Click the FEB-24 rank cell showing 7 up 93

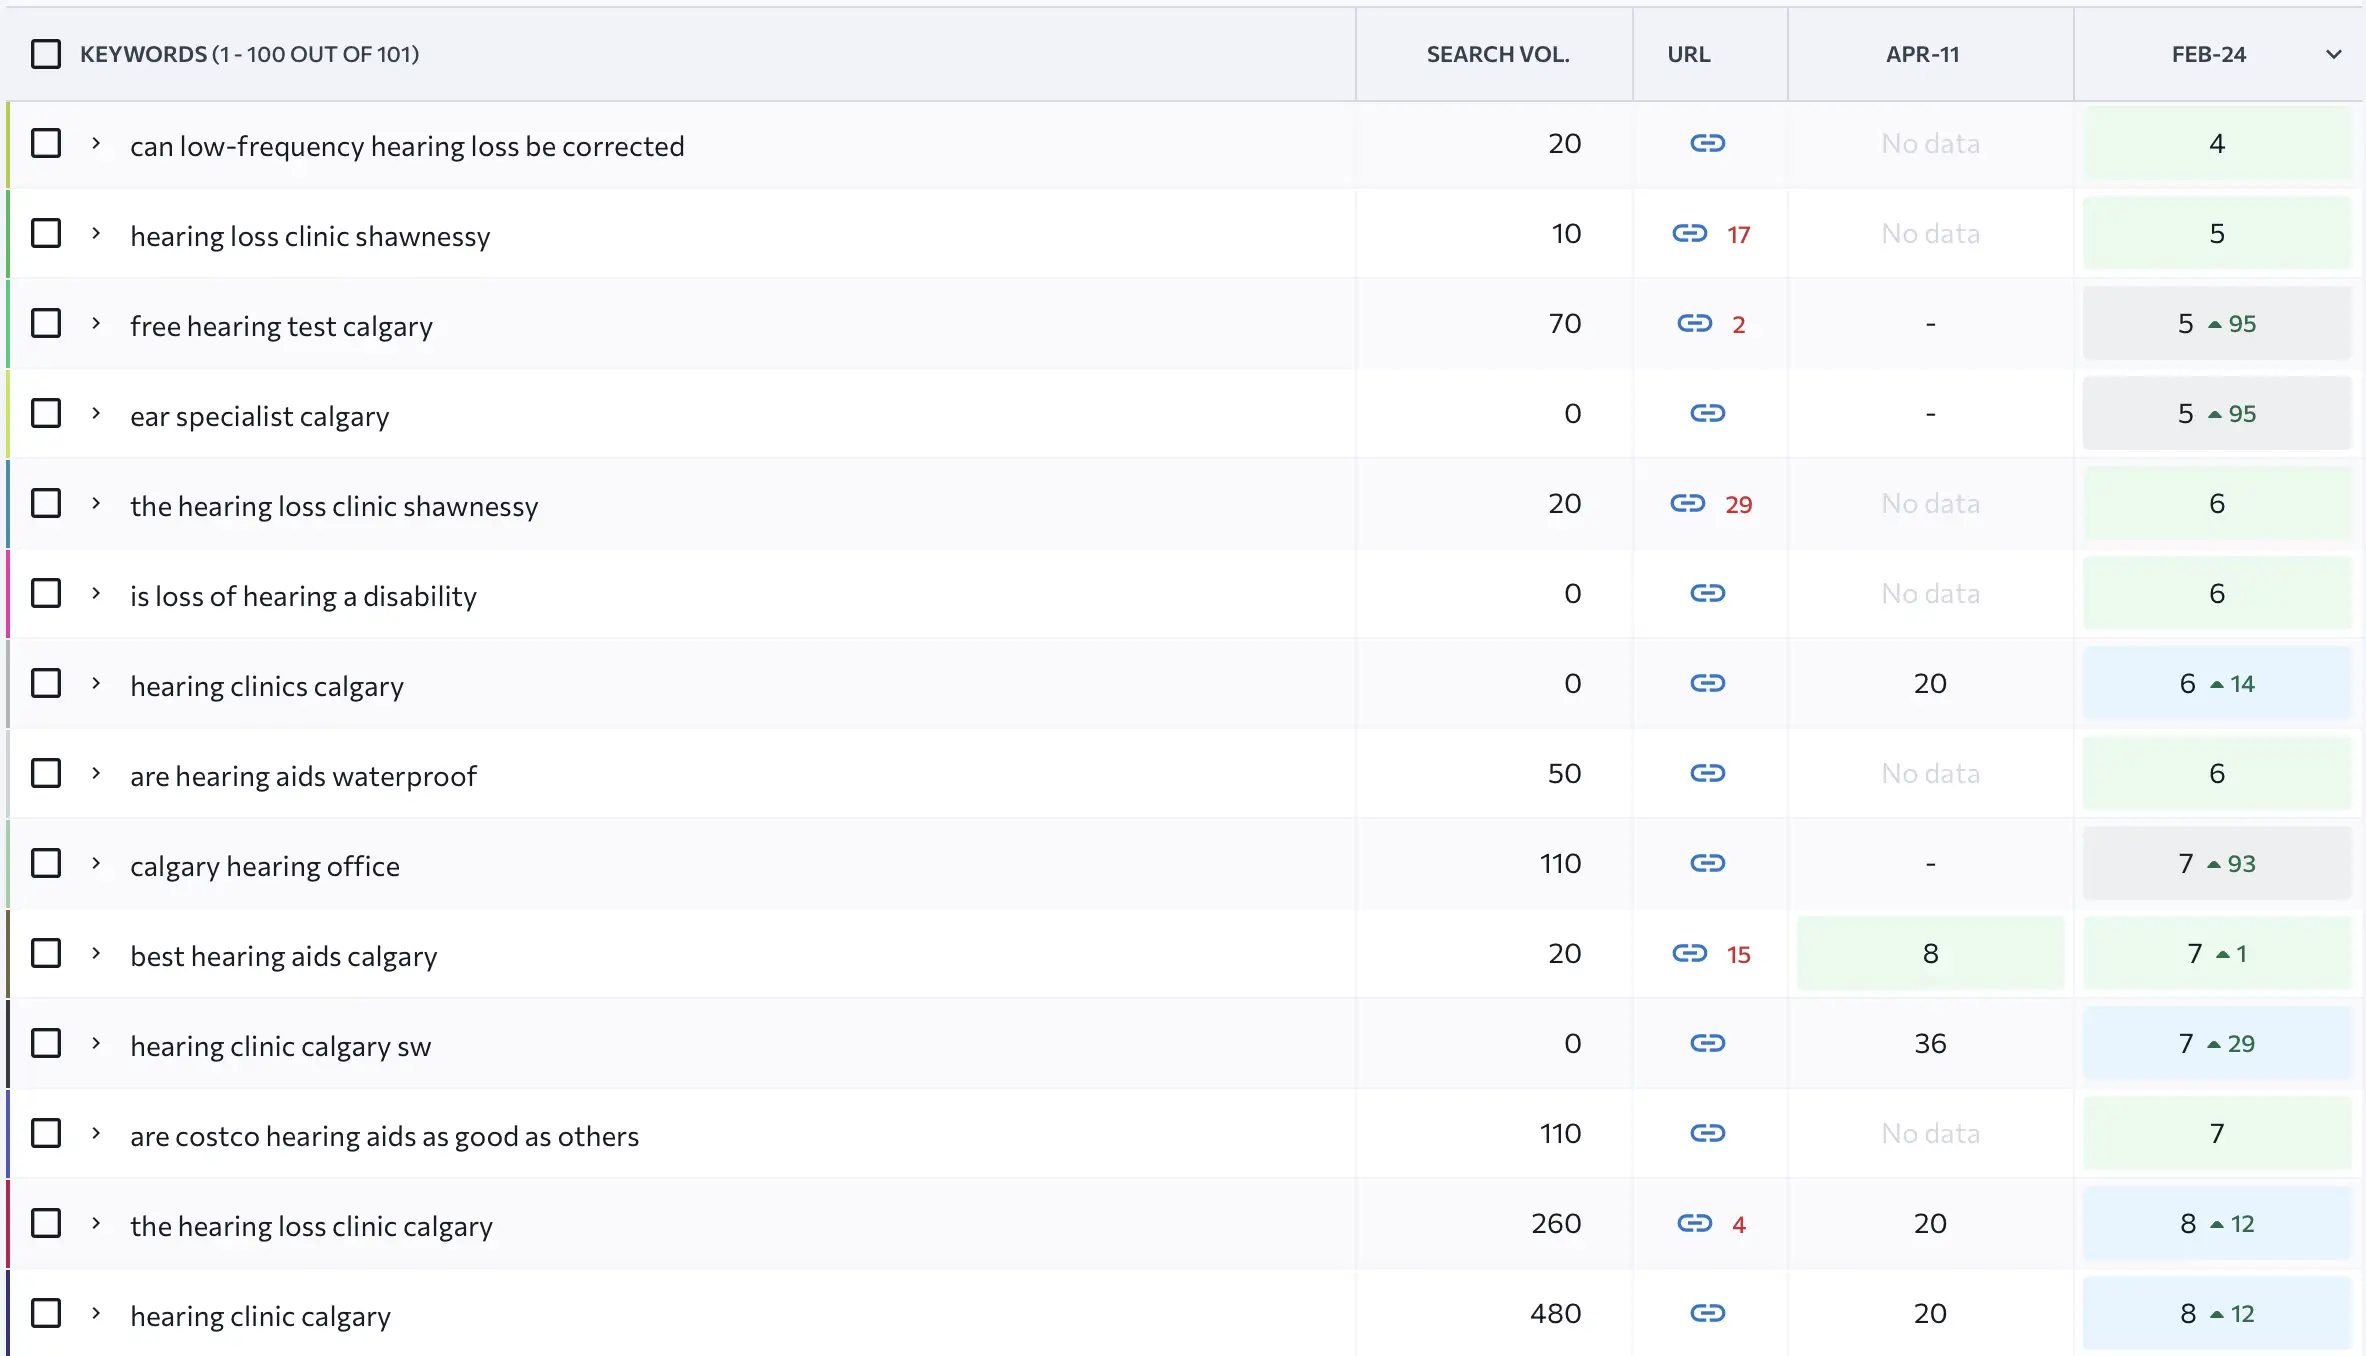click(2216, 864)
